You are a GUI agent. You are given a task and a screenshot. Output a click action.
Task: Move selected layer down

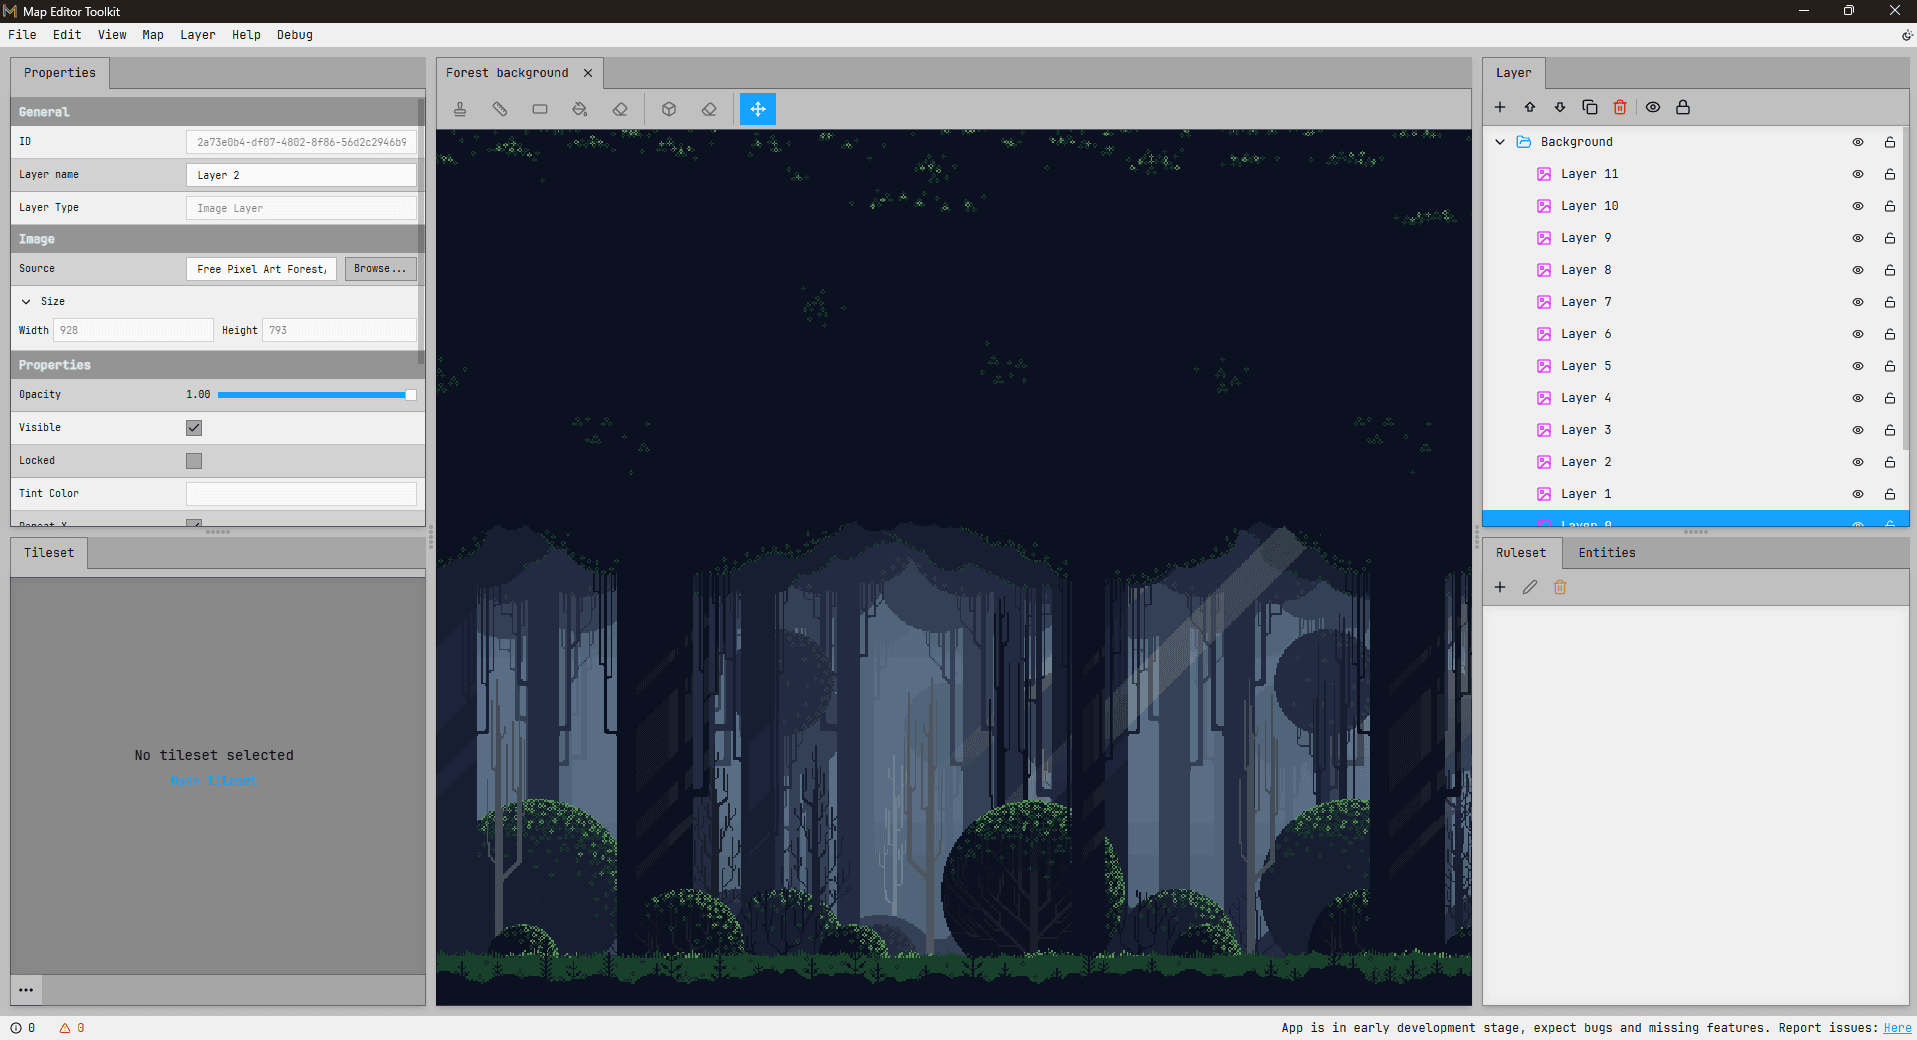tap(1560, 107)
